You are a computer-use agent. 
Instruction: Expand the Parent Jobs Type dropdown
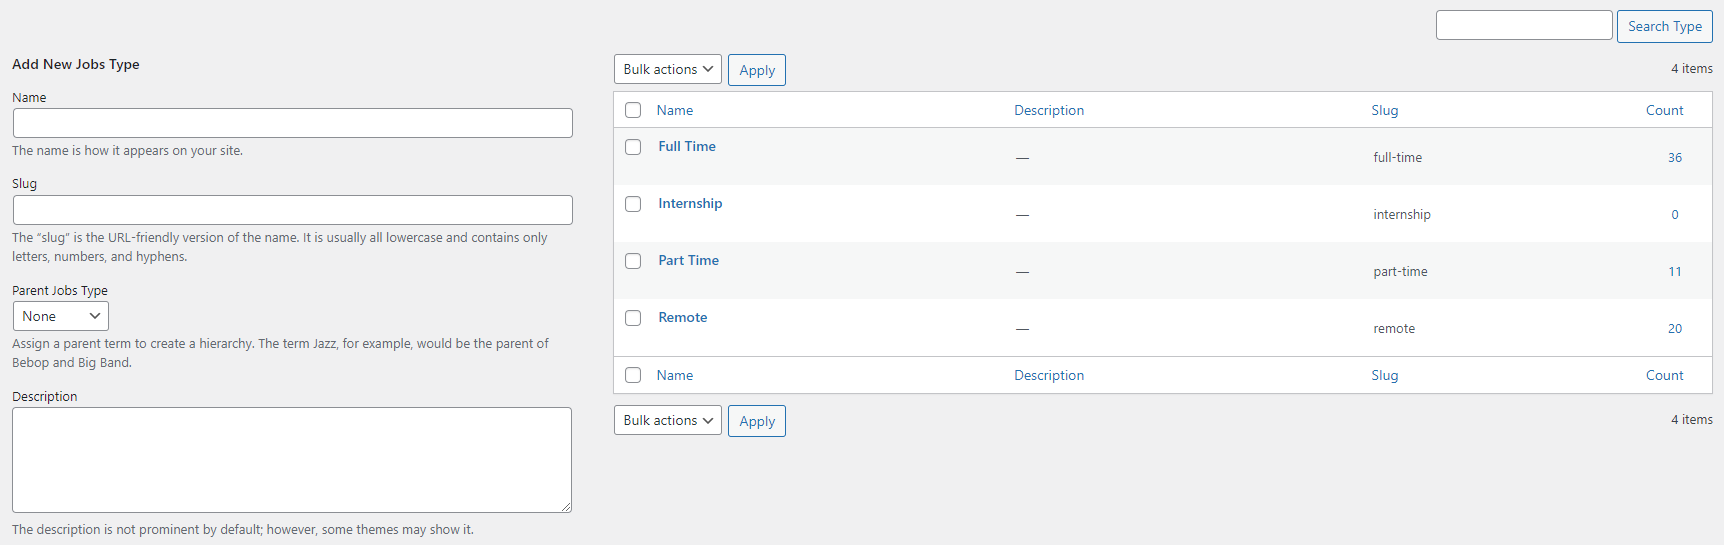pyautogui.click(x=61, y=316)
